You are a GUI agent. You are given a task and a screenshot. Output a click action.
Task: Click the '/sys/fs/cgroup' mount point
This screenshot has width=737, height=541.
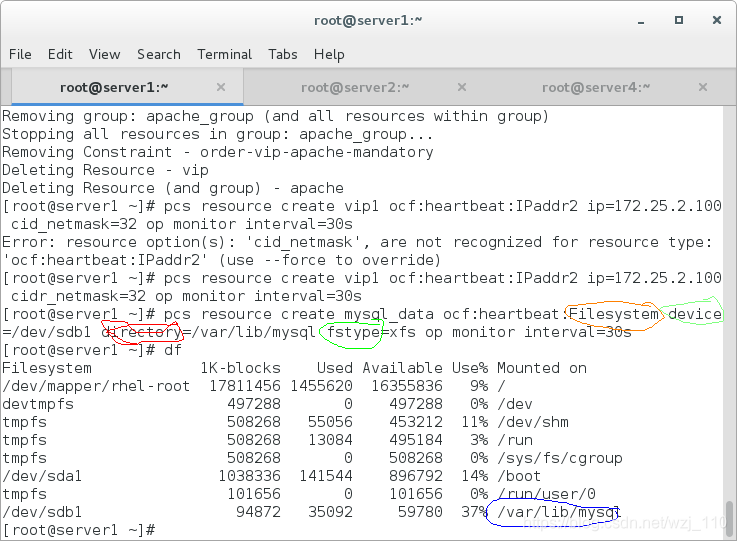click(560, 458)
